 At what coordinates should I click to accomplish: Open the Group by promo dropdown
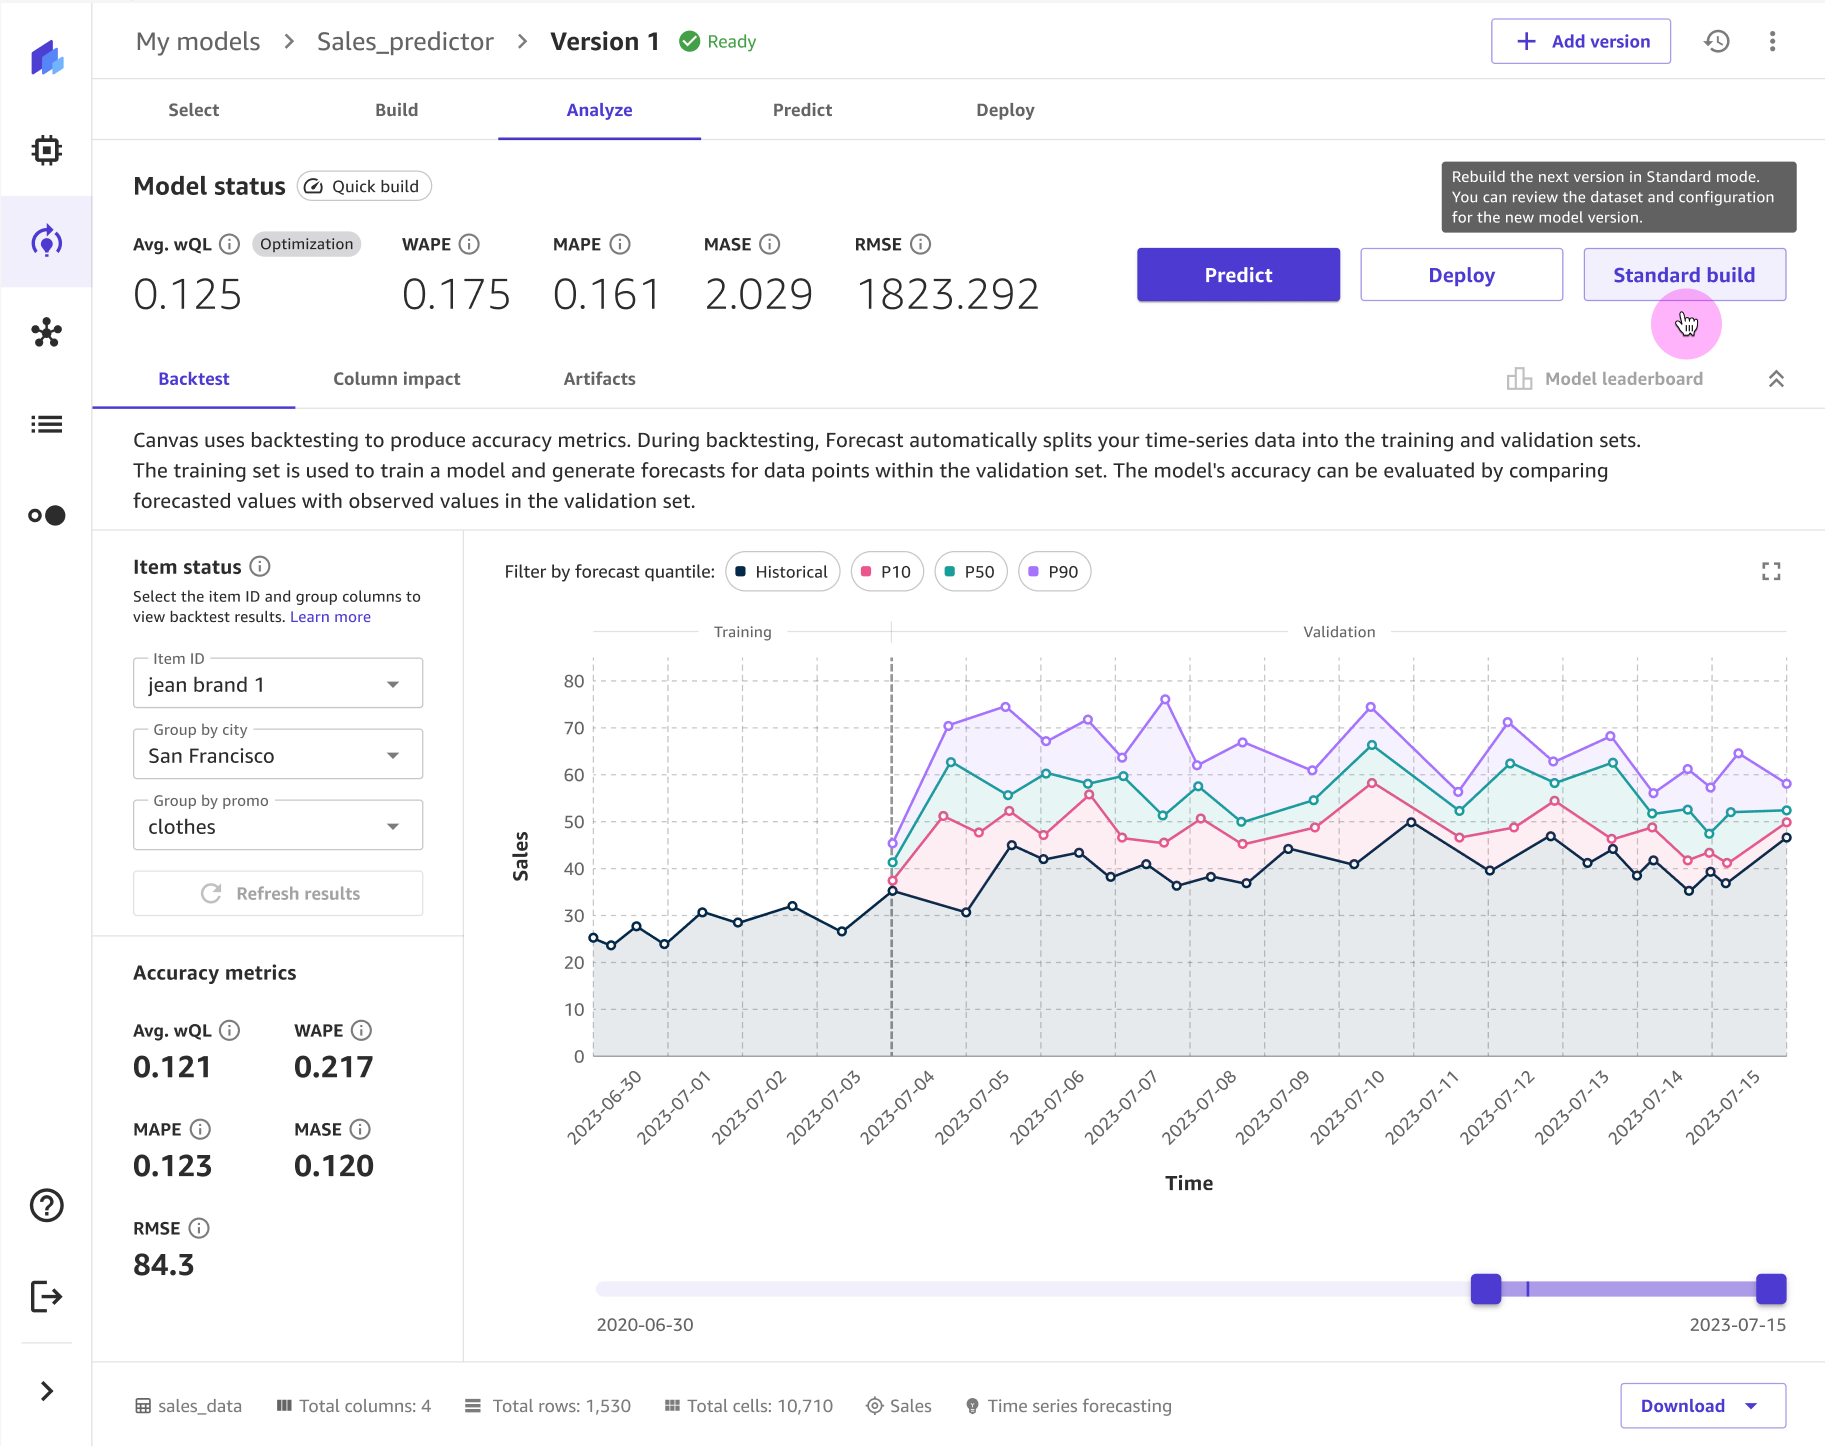click(x=392, y=826)
